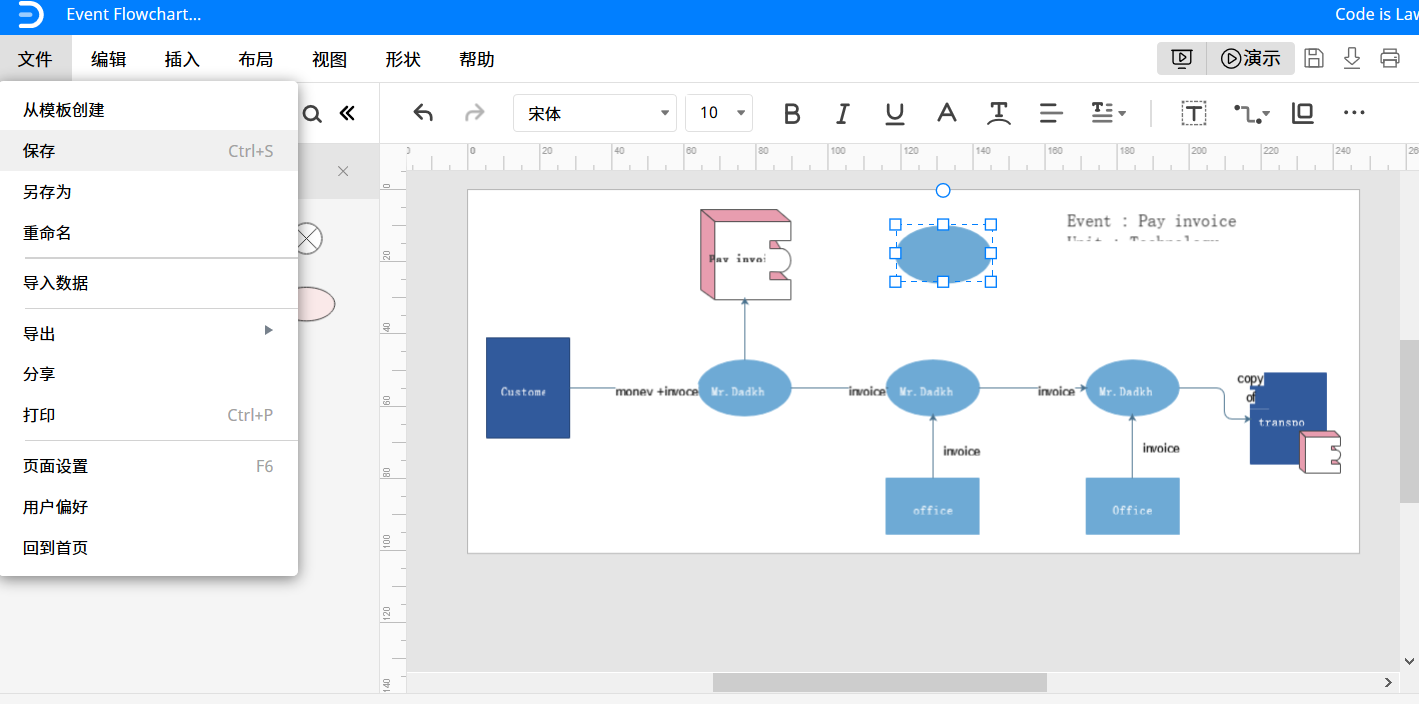Select the text box tool
This screenshot has width=1419, height=704.
pos(1193,113)
